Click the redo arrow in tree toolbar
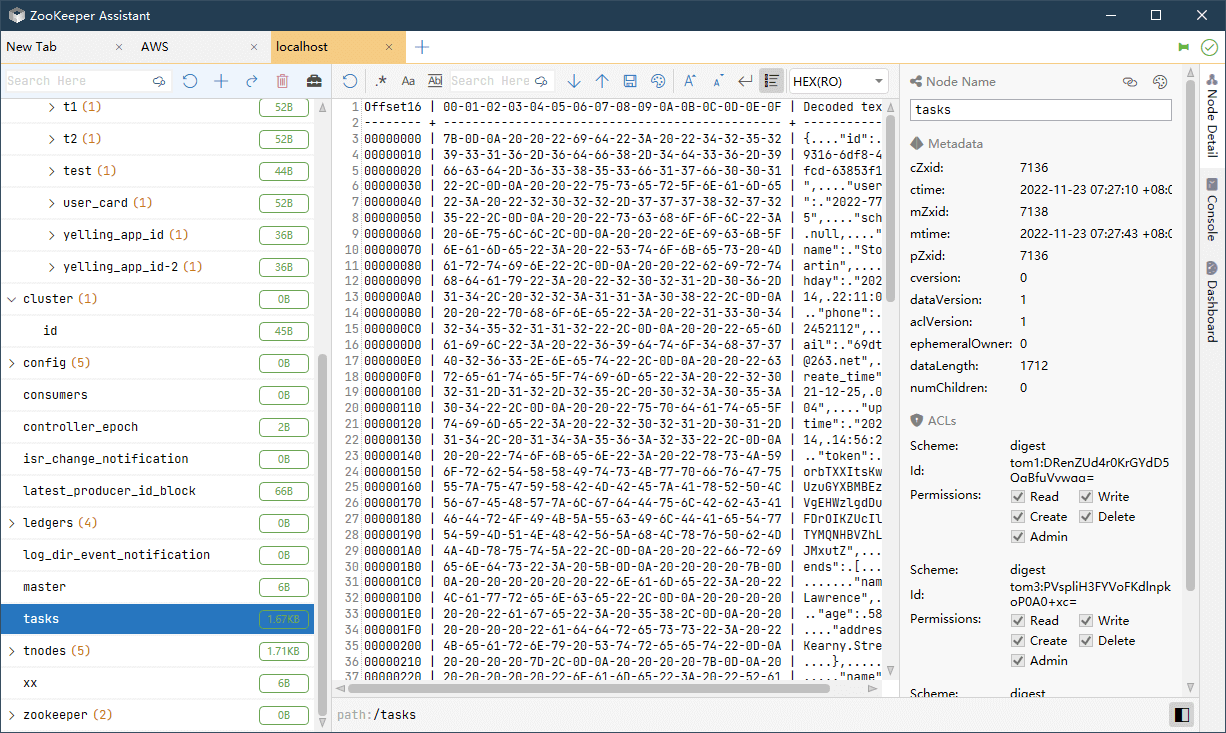The image size is (1226, 733). pos(252,81)
